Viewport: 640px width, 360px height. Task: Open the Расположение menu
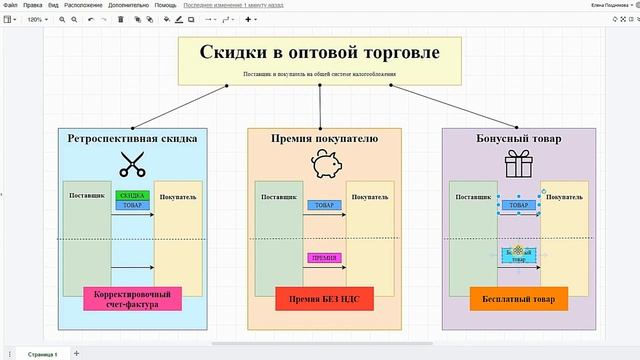click(x=83, y=5)
